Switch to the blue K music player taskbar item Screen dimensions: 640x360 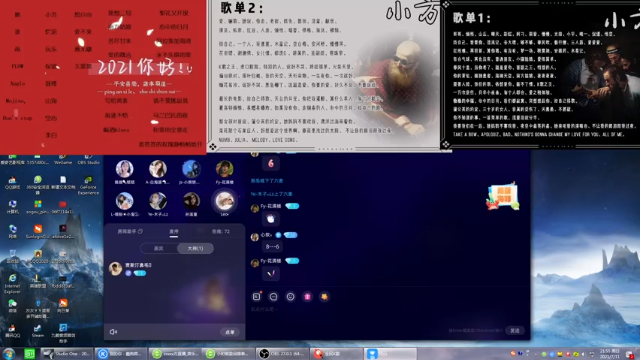[x=120, y=353]
